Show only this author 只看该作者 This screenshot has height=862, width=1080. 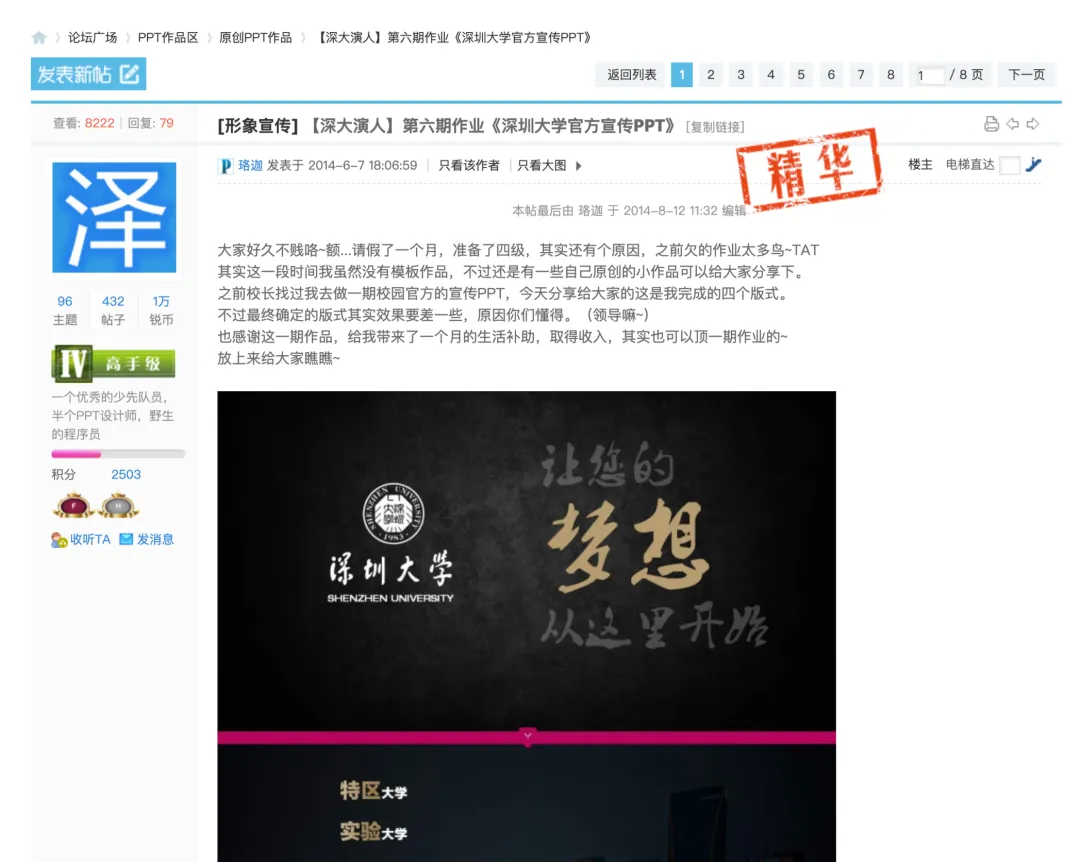(469, 165)
